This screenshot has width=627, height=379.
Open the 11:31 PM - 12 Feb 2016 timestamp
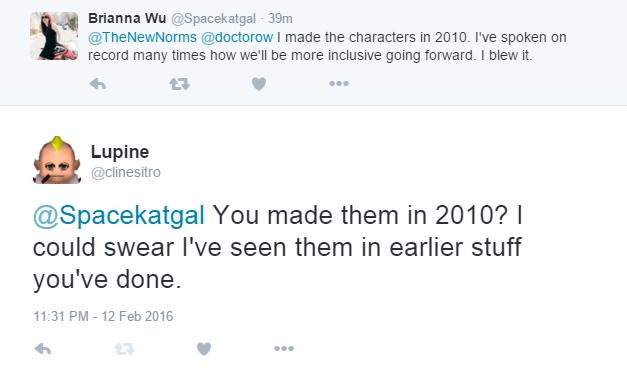(x=103, y=316)
